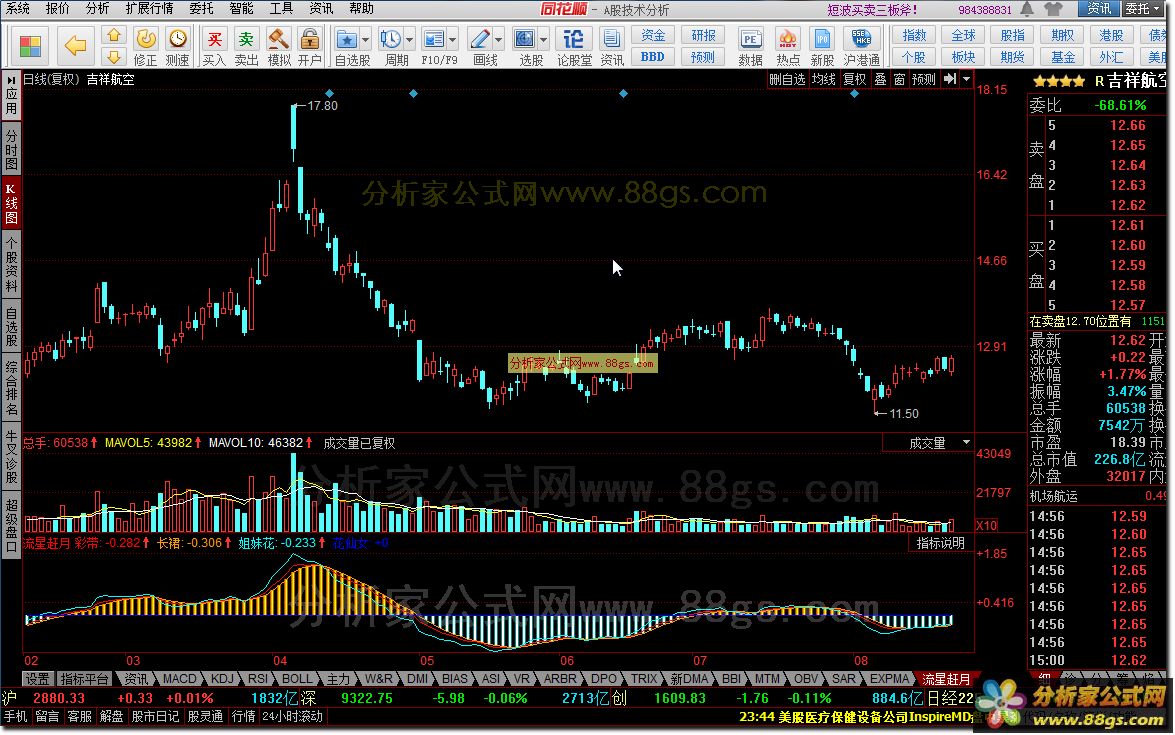Toggle 均线 moving averages on chart

(x=824, y=79)
